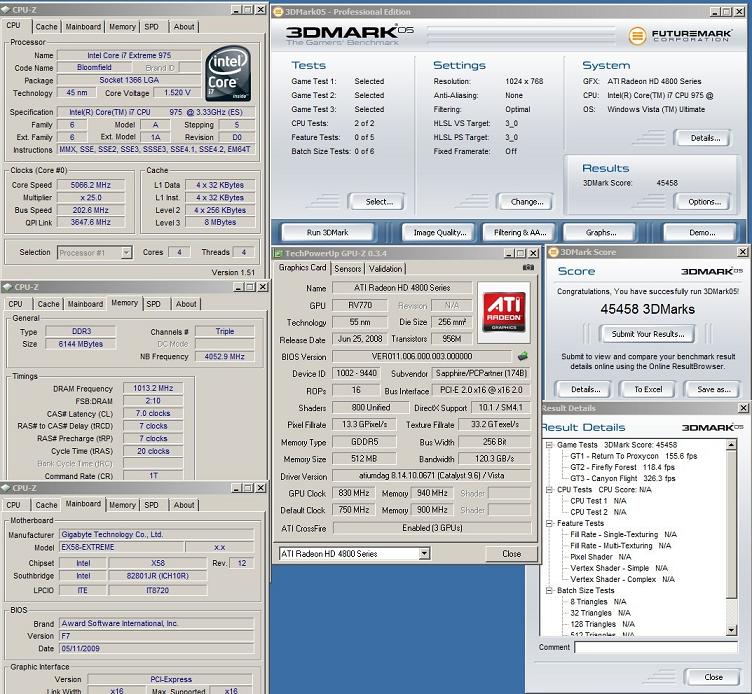
Task: Click the GPU-Z title bar icon
Action: tap(278, 253)
